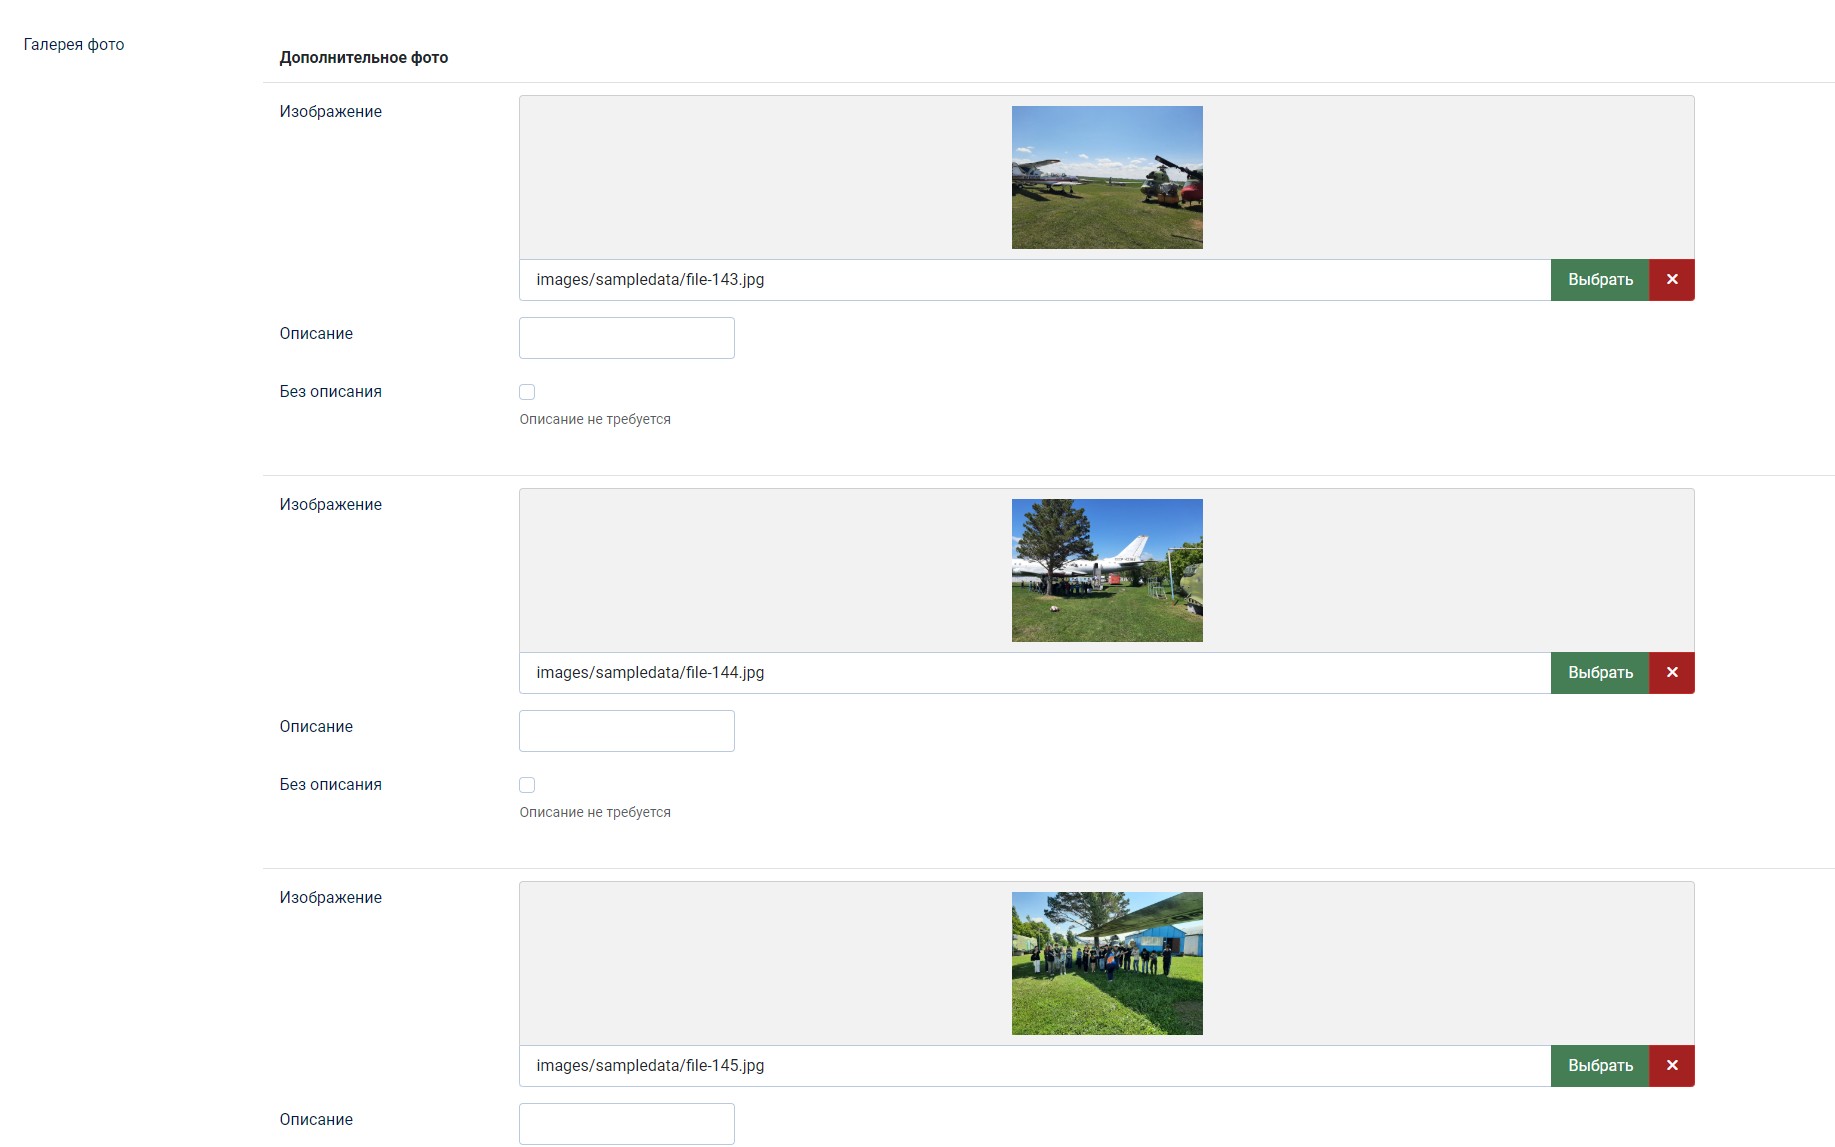
Task: Click the airplane behind tree photo preview
Action: tap(1107, 570)
